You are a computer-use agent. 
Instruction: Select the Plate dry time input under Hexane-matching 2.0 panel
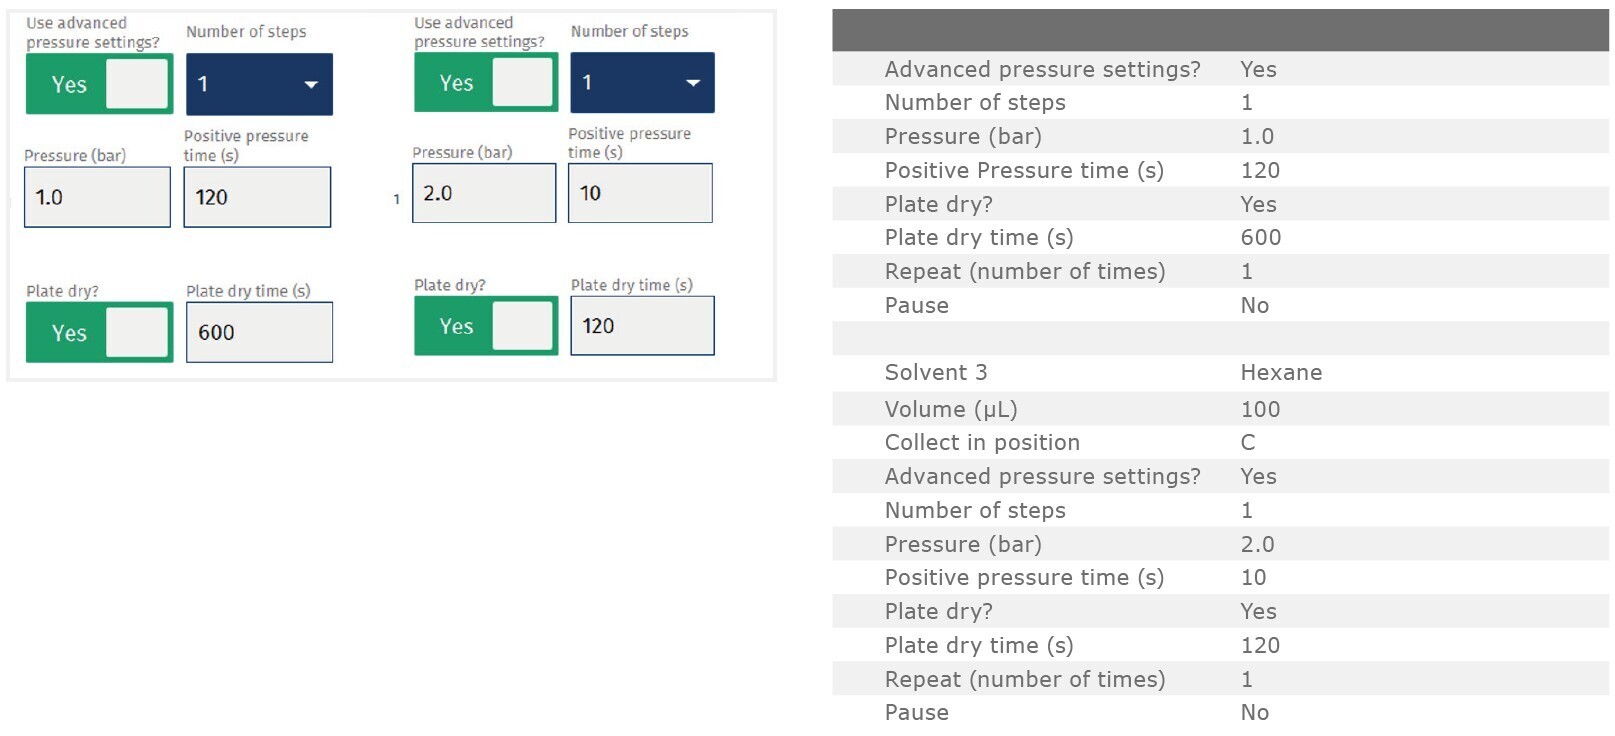642,326
